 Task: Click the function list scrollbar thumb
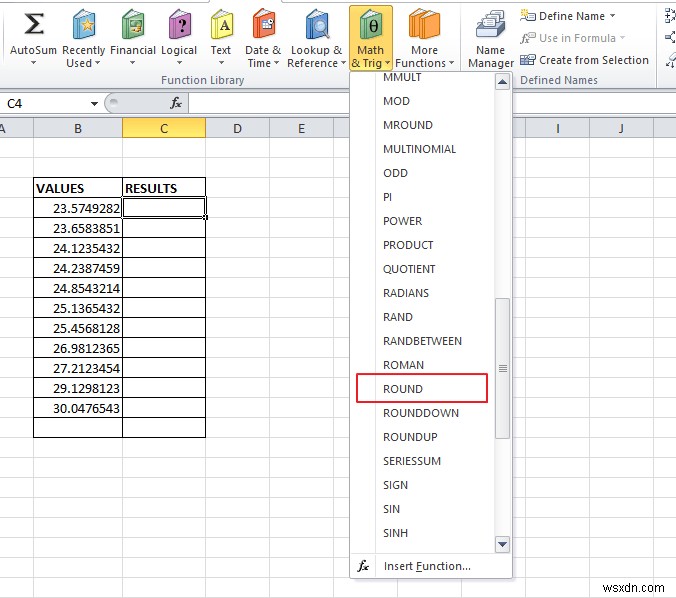[x=502, y=369]
